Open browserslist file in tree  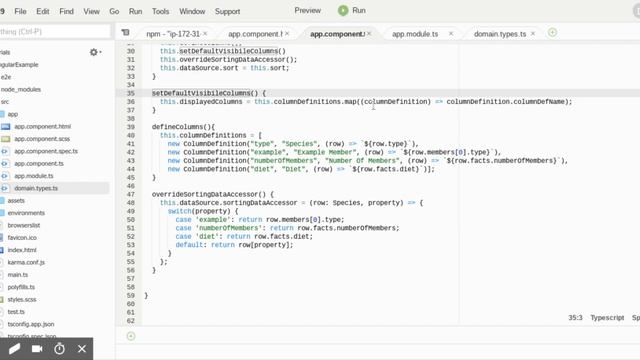(24, 225)
